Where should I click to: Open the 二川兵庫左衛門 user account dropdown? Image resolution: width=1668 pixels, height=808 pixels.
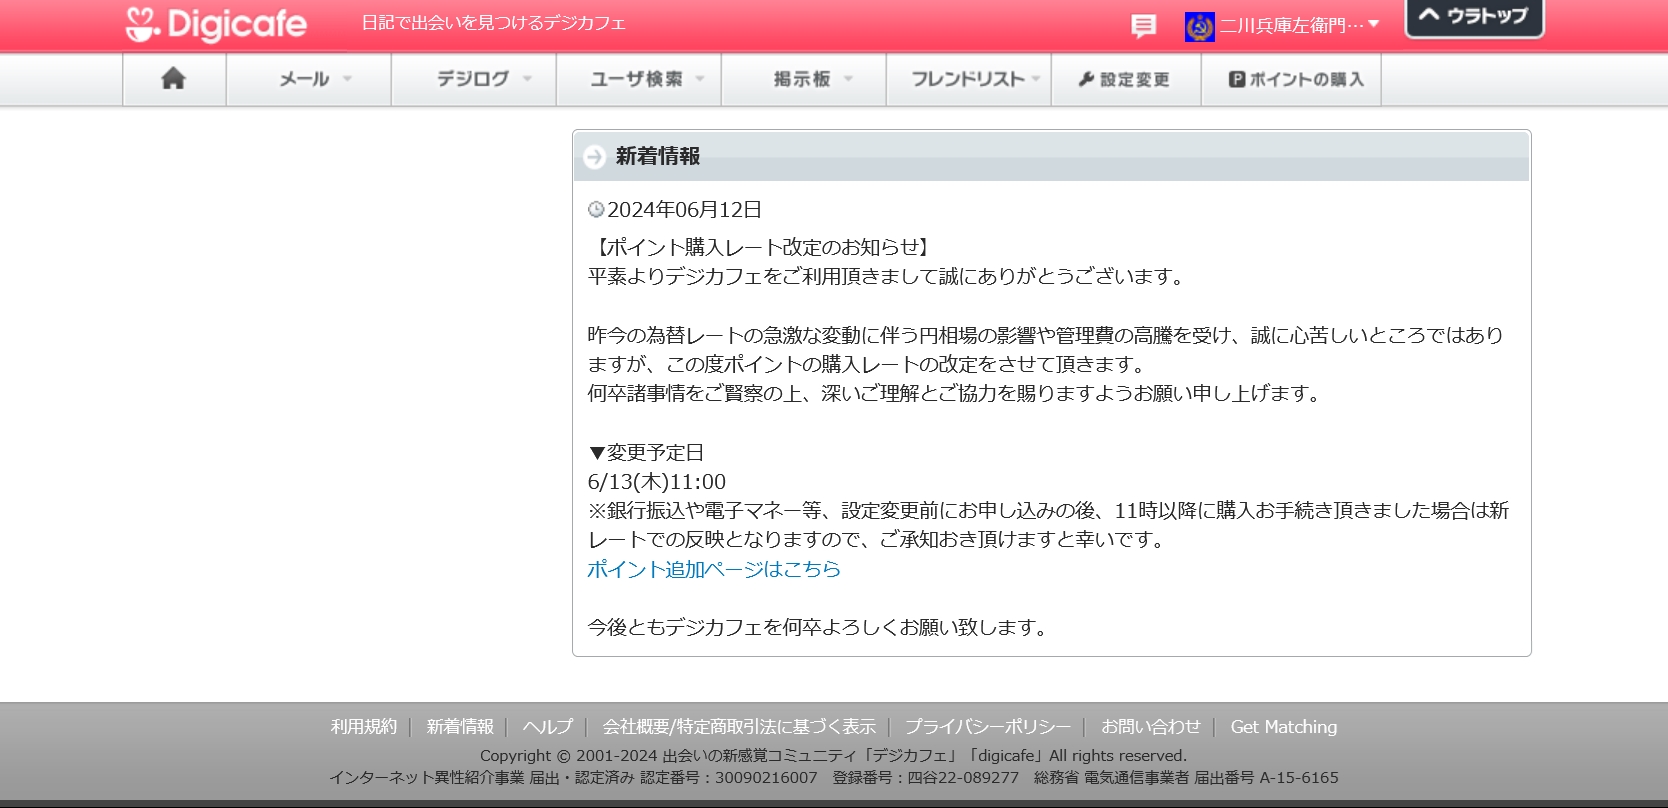click(1299, 25)
